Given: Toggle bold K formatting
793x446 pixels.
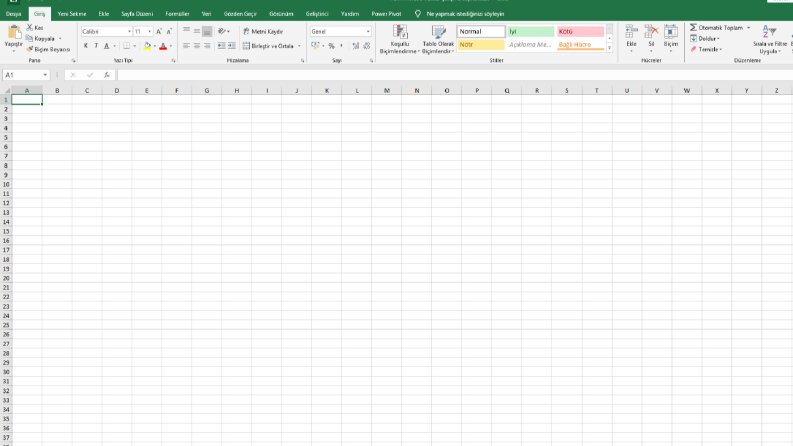Looking at the screenshot, I should pyautogui.click(x=85, y=46).
